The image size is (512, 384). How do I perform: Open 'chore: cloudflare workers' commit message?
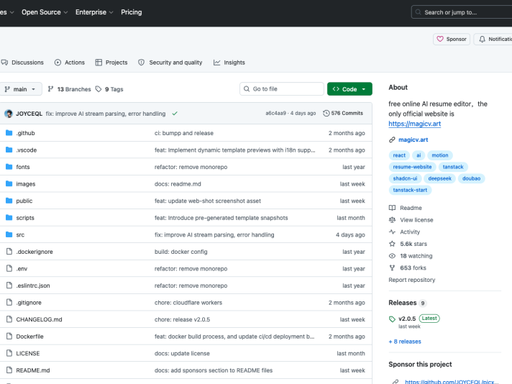tap(188, 303)
